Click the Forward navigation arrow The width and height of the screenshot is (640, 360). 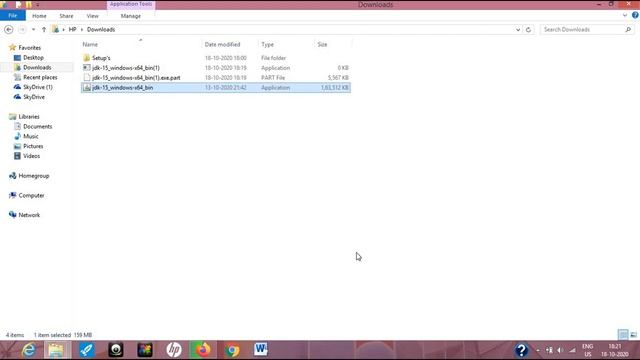[22, 29]
